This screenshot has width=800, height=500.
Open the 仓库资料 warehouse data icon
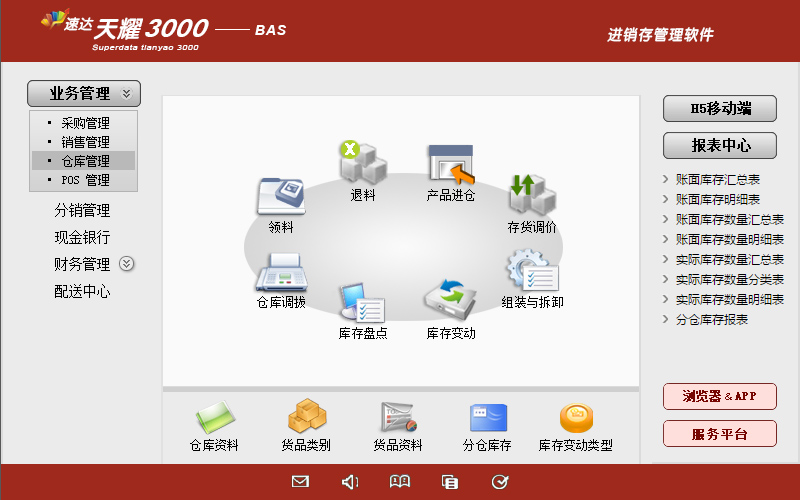pos(214,418)
